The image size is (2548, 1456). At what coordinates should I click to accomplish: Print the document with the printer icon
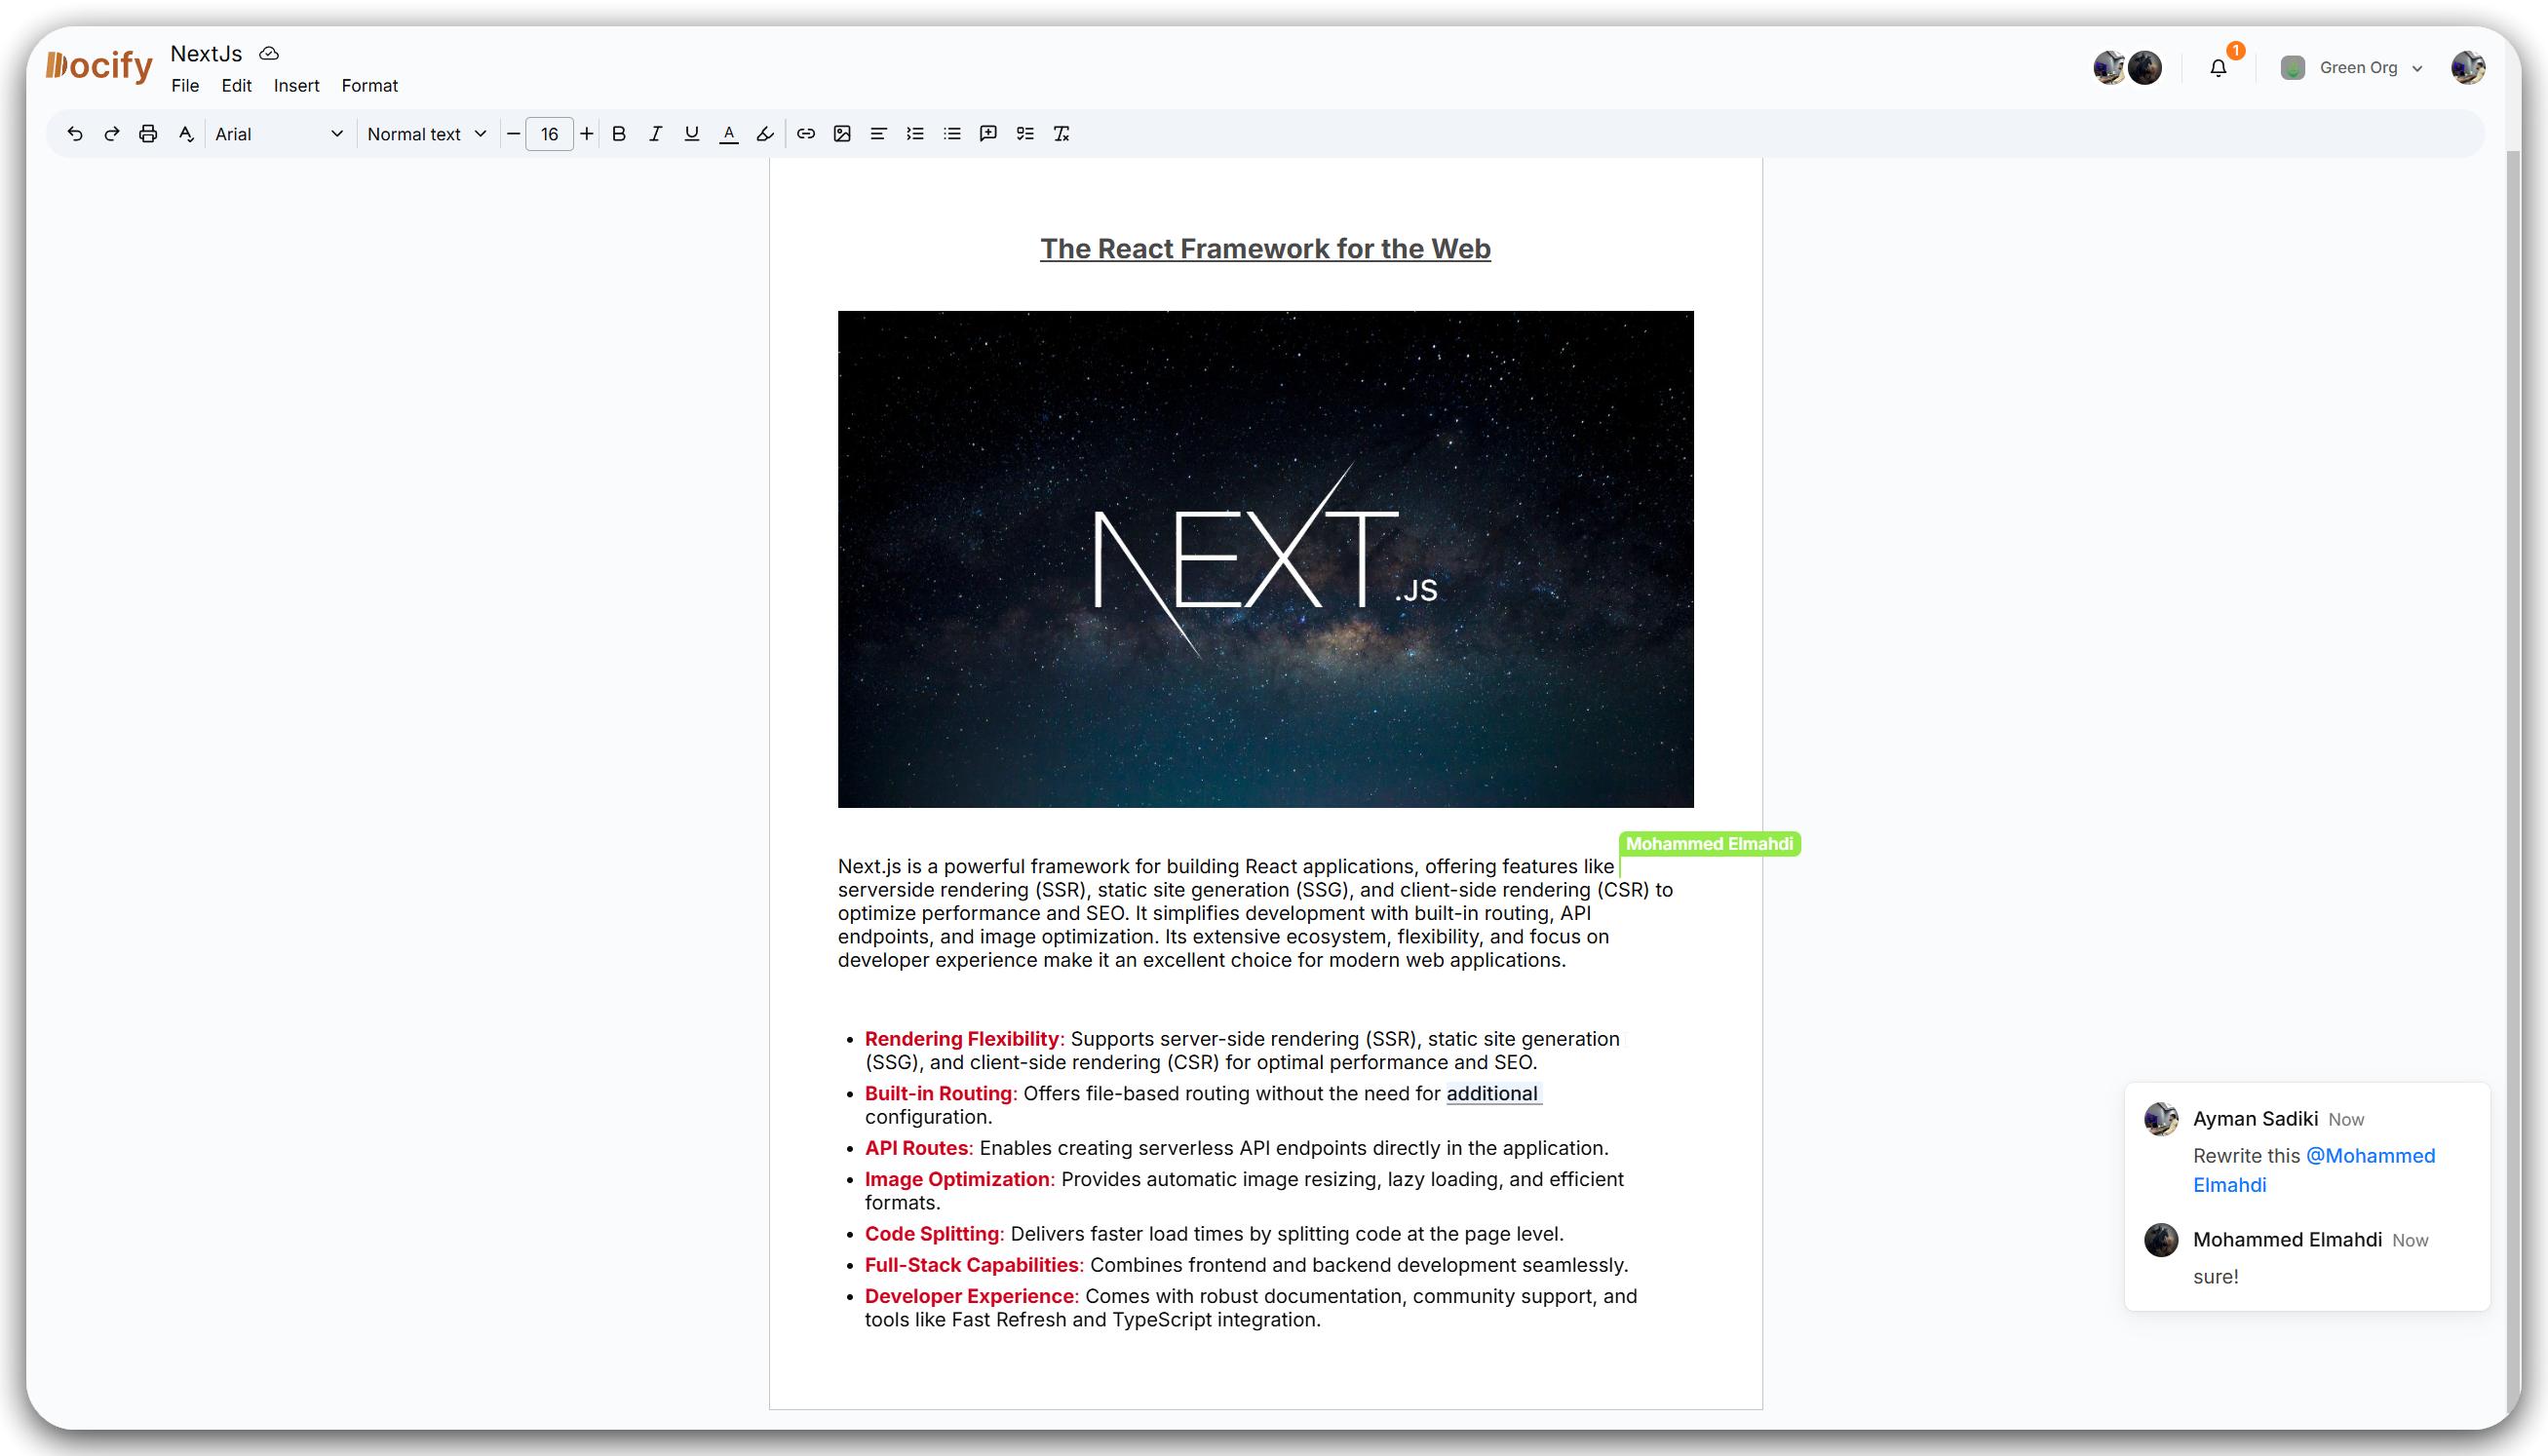point(148,134)
